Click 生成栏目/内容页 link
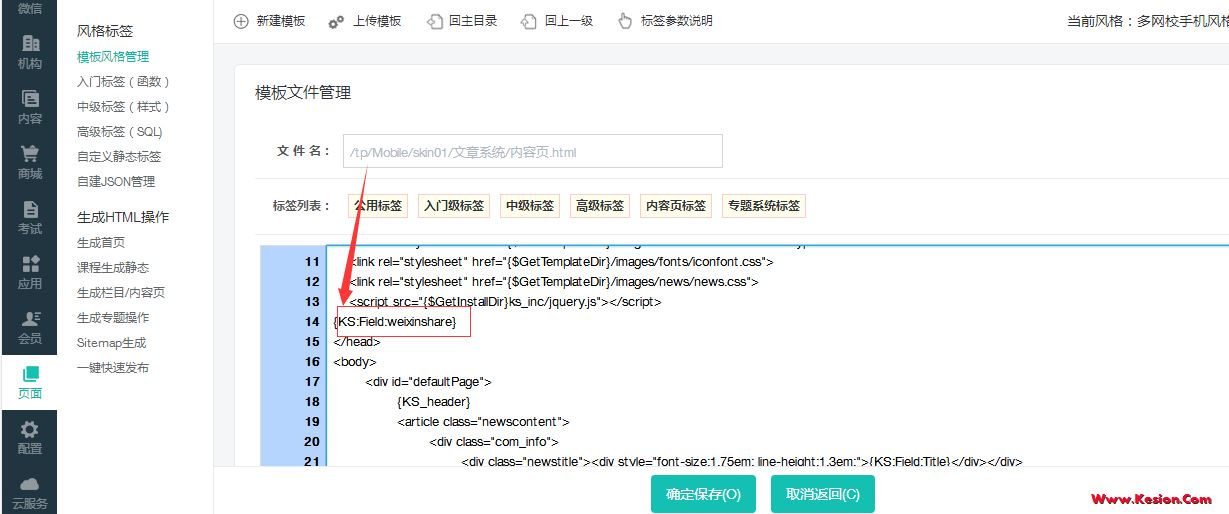The image size is (1229, 514). [121, 293]
